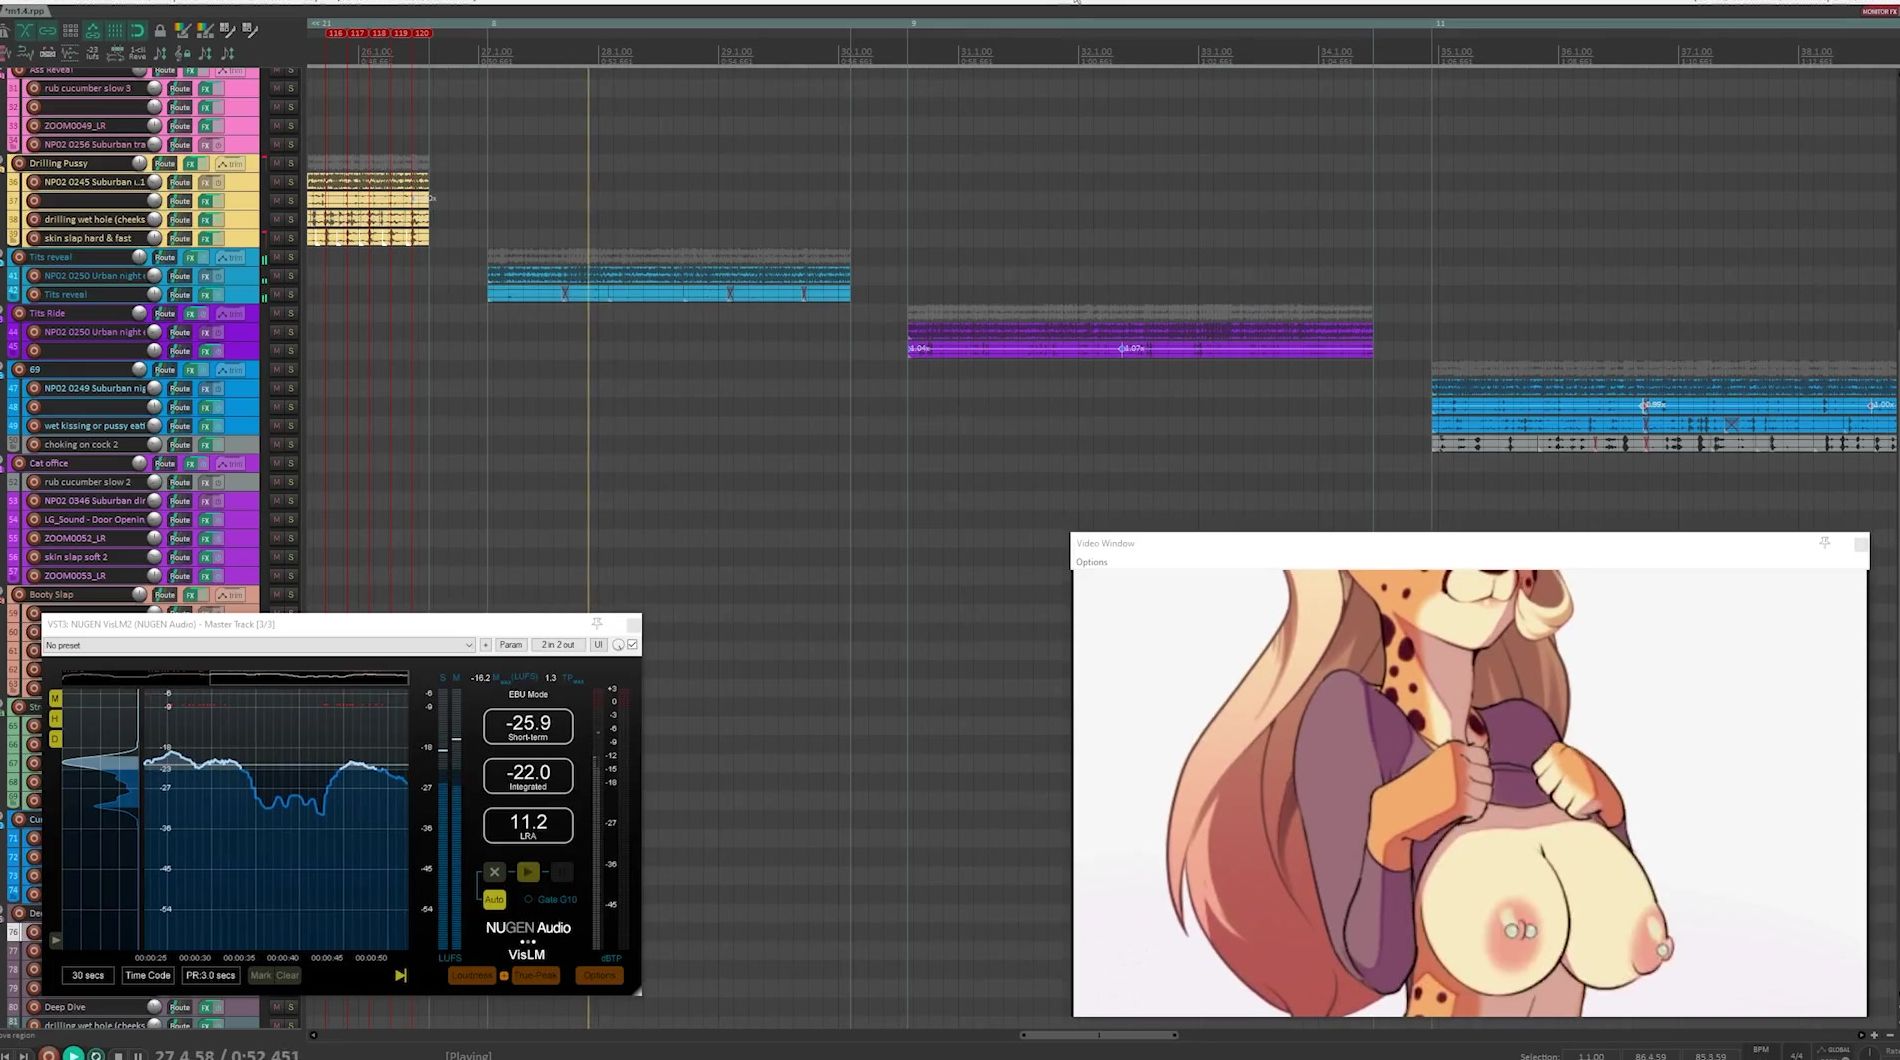1900x1060 pixels.
Task: Click the pause button in VisLM
Action: (x=562, y=872)
